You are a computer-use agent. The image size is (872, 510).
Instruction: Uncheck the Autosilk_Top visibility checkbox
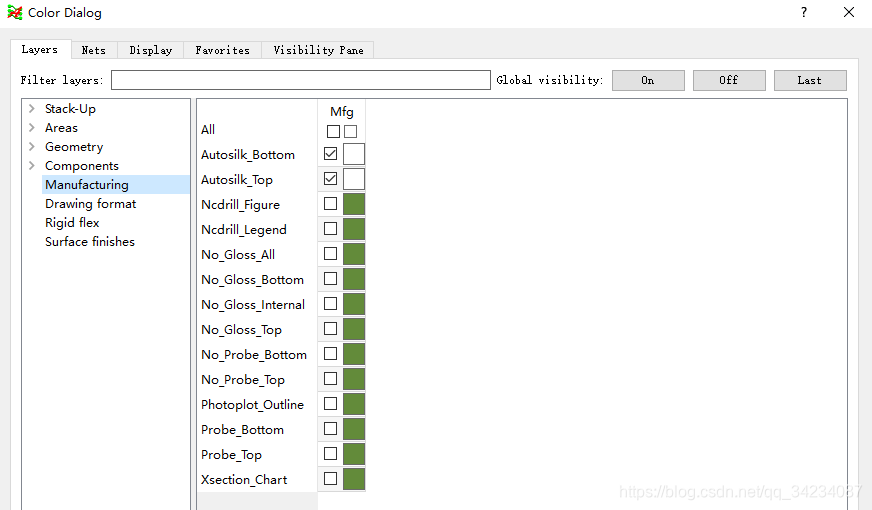coord(331,179)
